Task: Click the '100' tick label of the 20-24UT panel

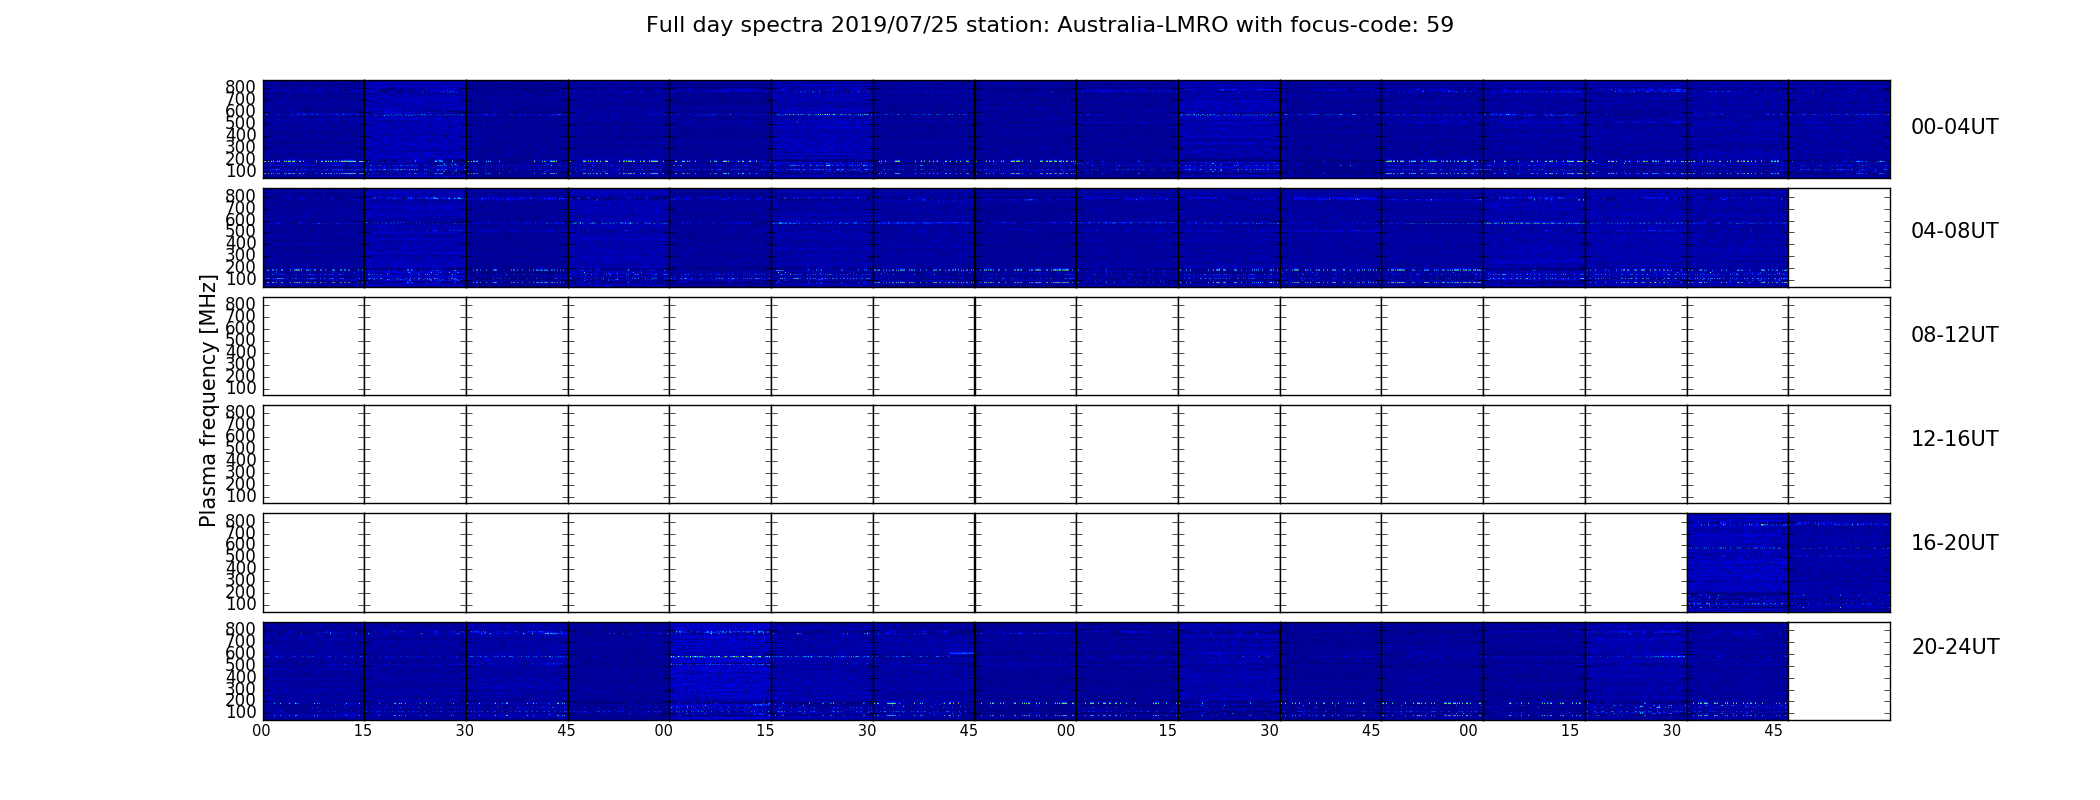Action: click(x=240, y=713)
